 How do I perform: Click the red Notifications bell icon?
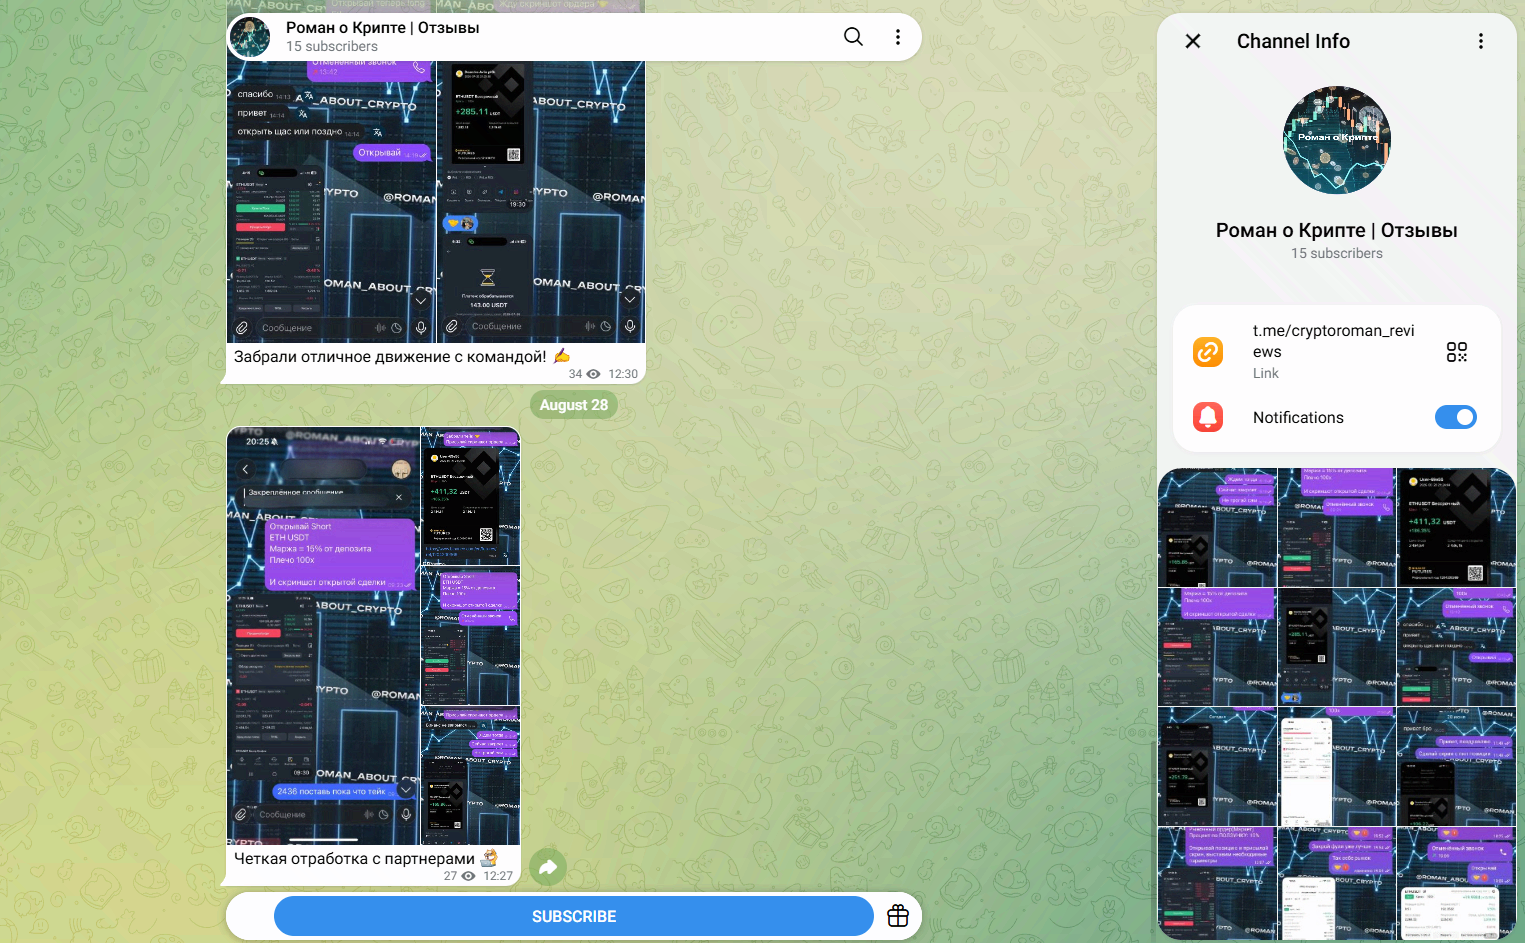click(x=1208, y=417)
